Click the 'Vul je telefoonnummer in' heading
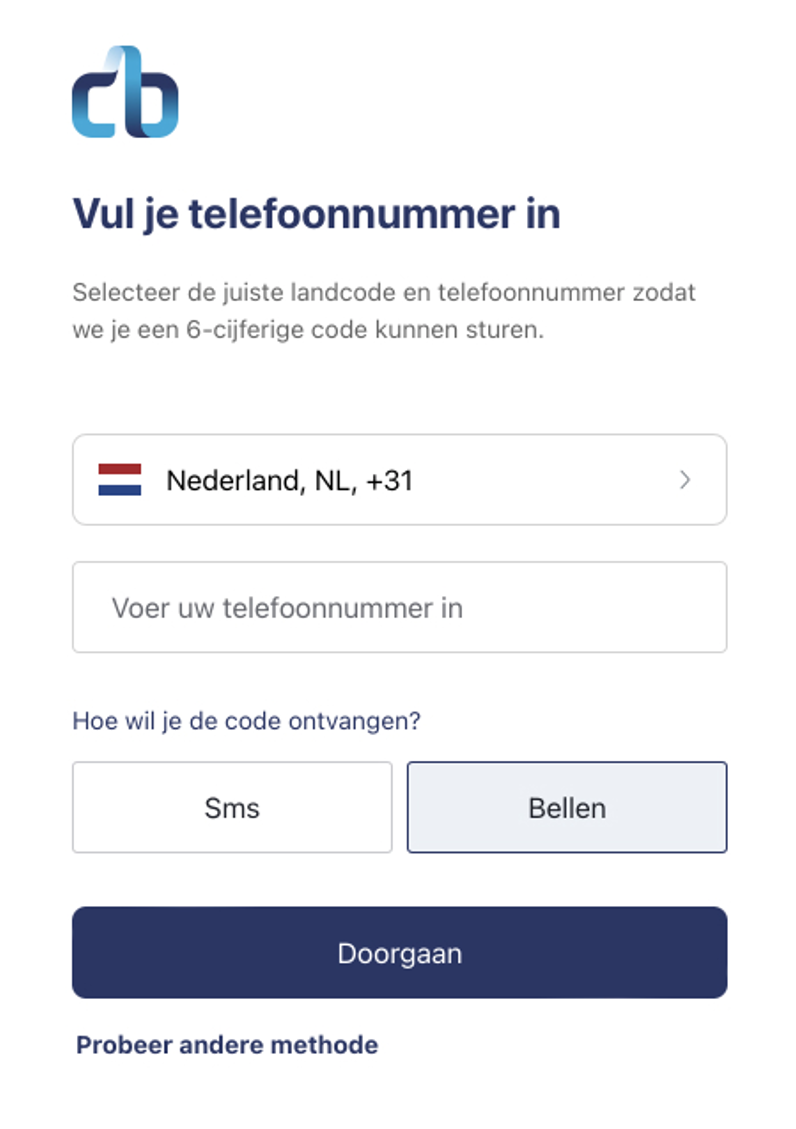The image size is (796, 1129). pos(317,214)
